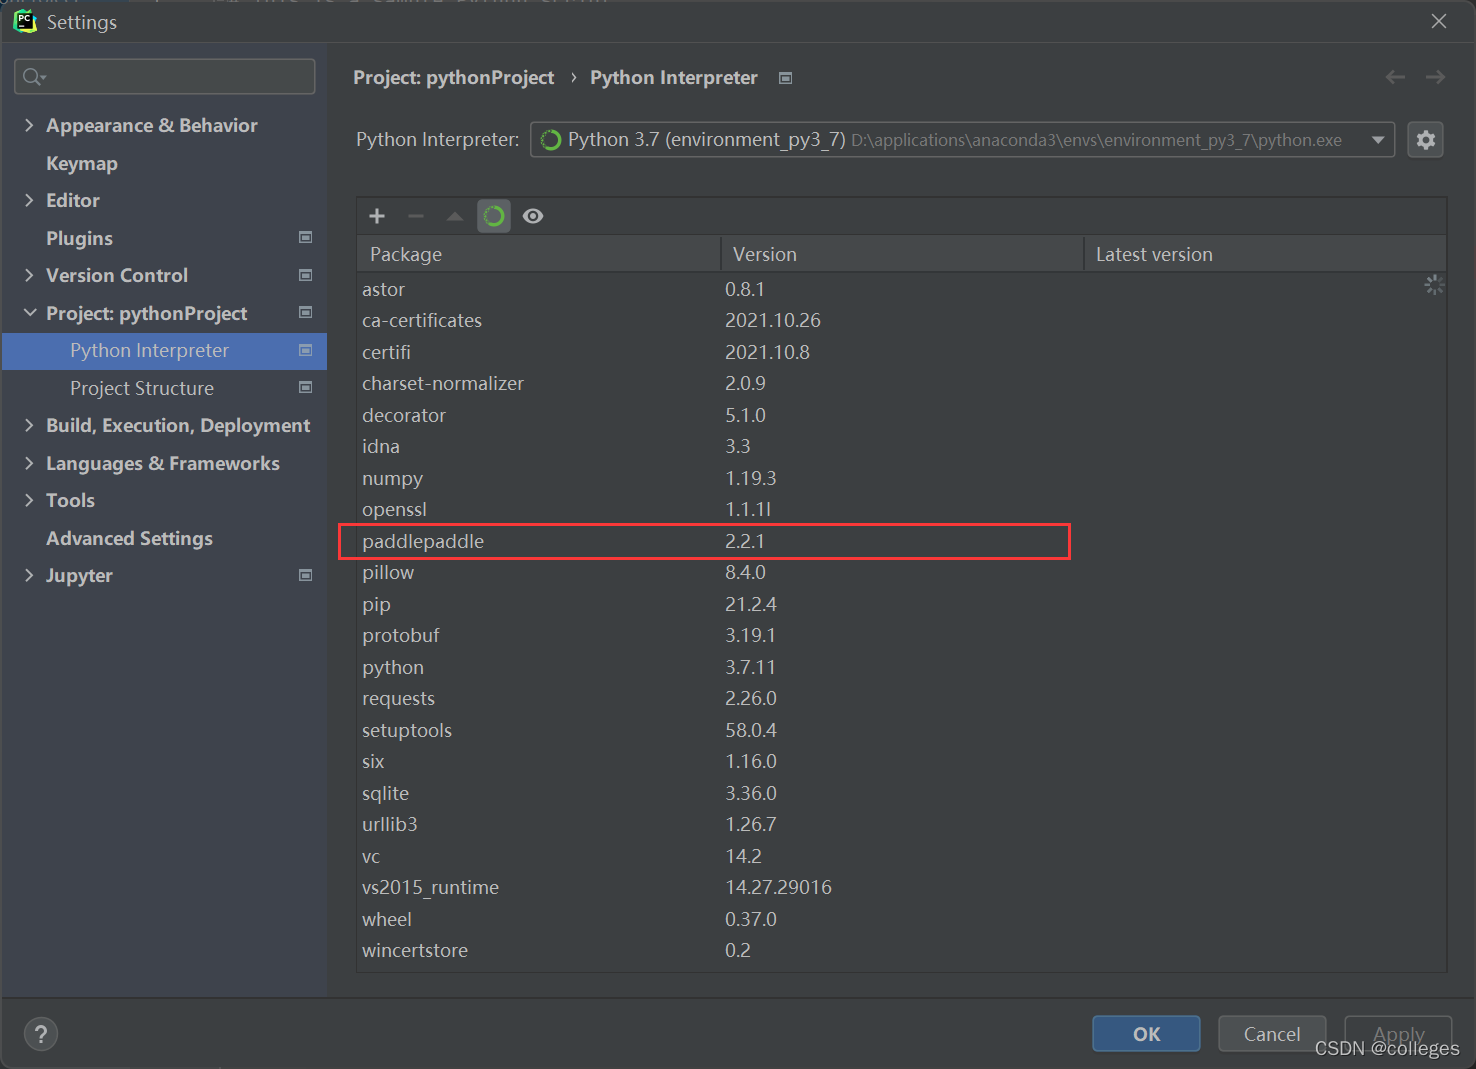Collapse the Project: pythonProject section
The width and height of the screenshot is (1476, 1069).
(x=29, y=313)
